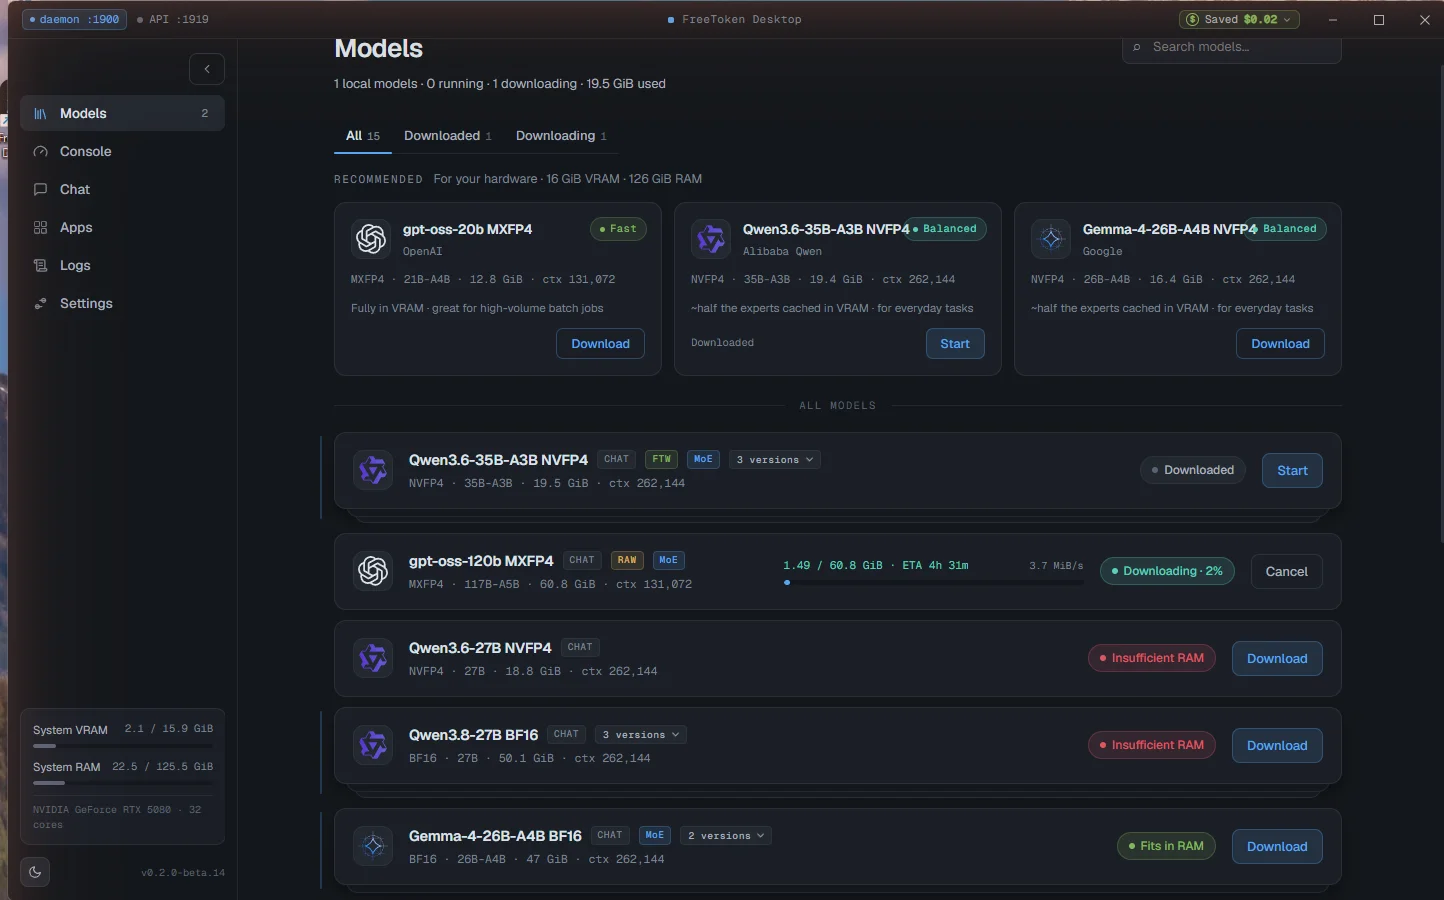Open the Saved $0.02 dropdown

tap(1239, 19)
